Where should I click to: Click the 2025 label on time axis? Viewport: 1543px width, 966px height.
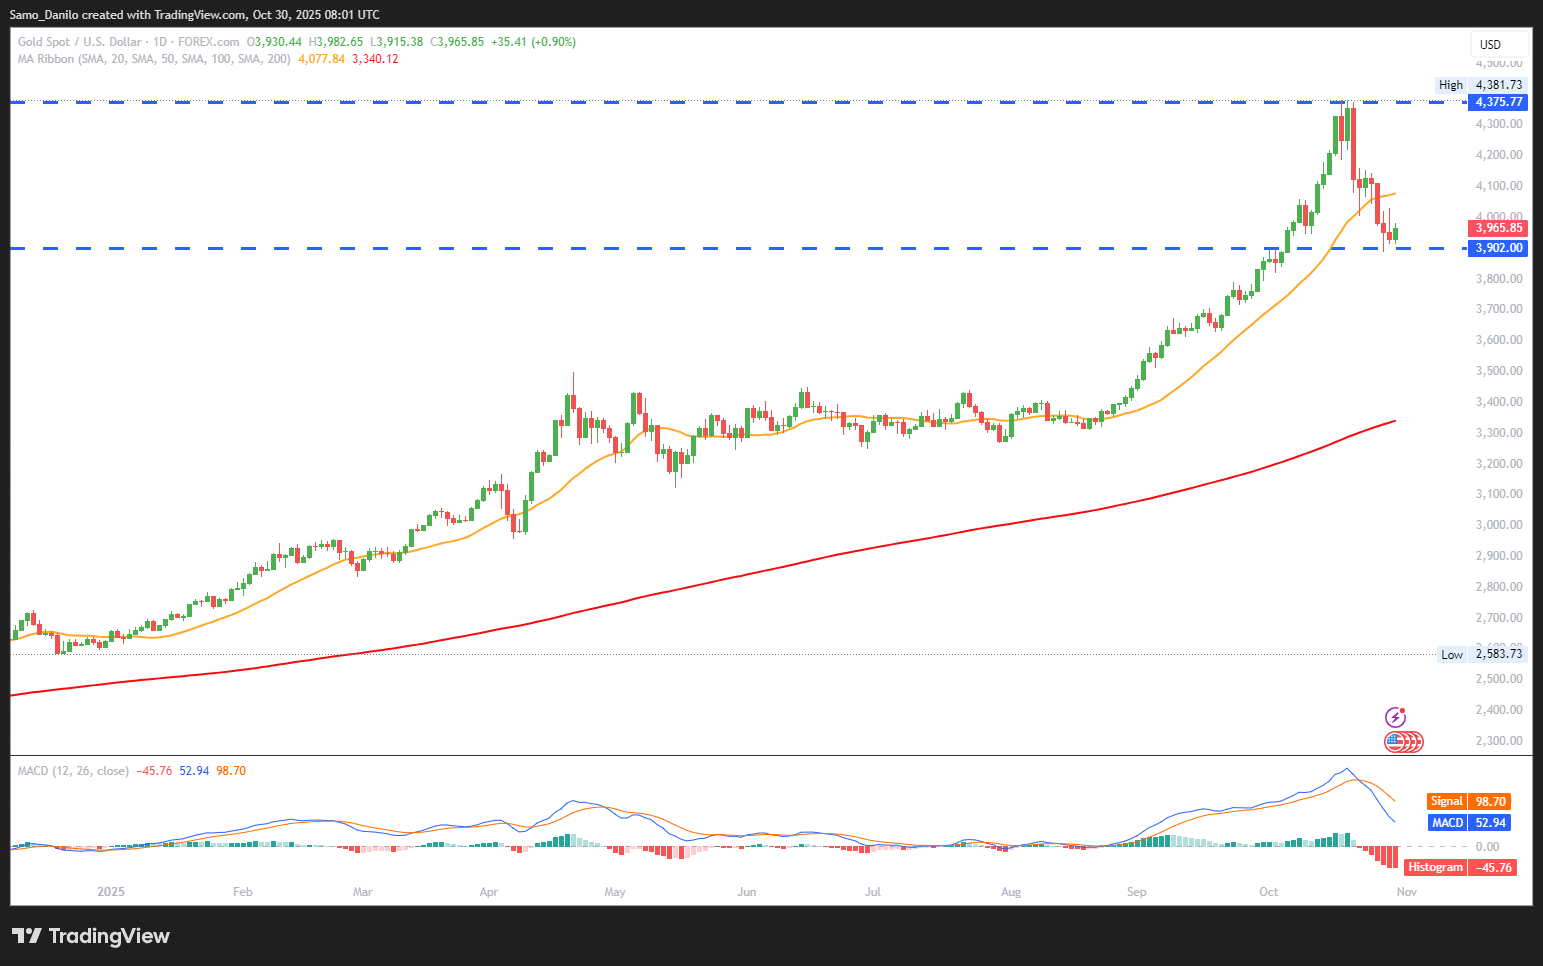pos(111,891)
